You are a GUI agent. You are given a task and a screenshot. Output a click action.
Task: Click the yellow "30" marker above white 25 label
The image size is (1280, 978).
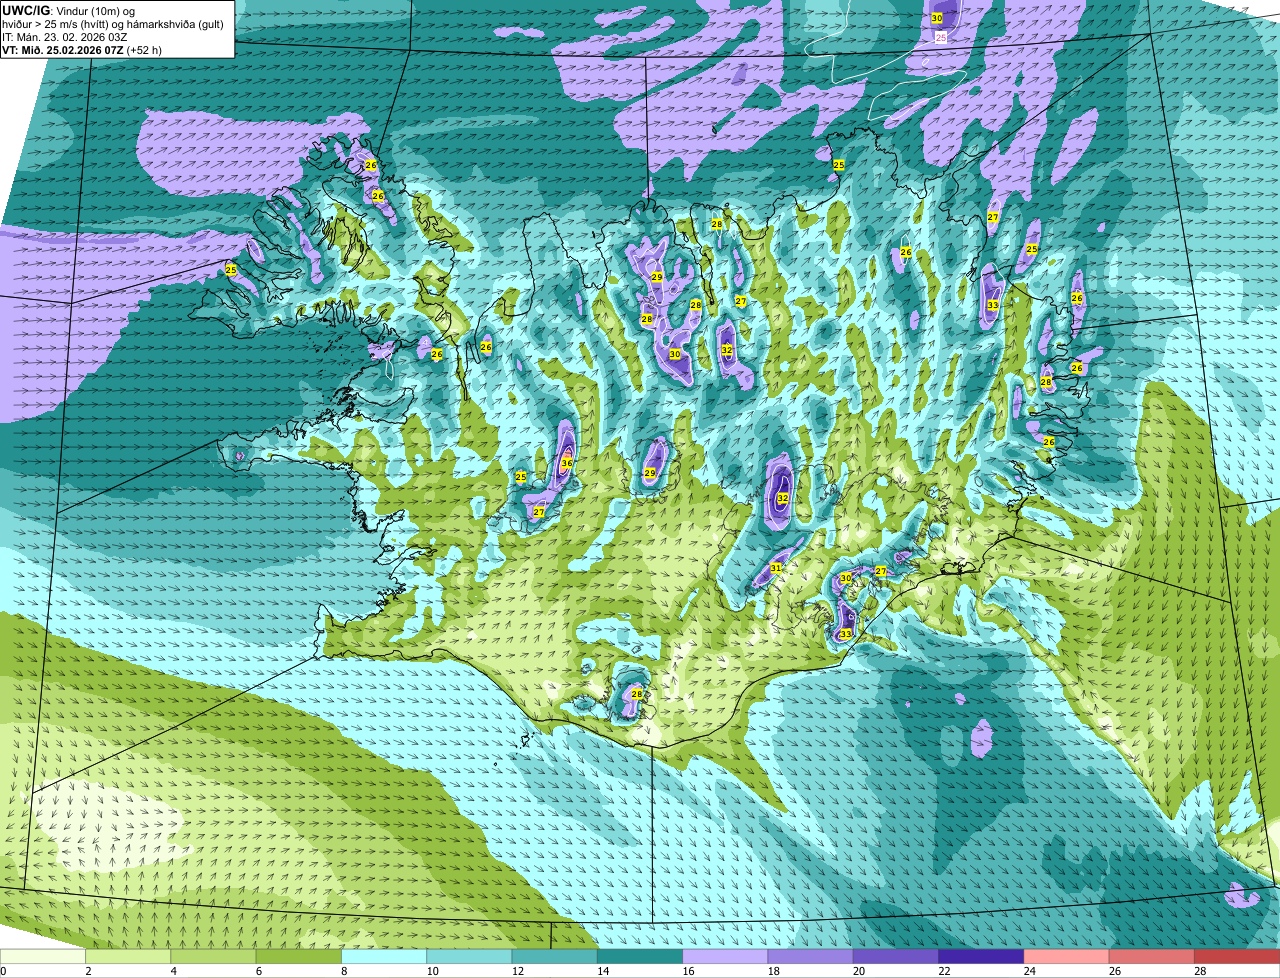(937, 18)
